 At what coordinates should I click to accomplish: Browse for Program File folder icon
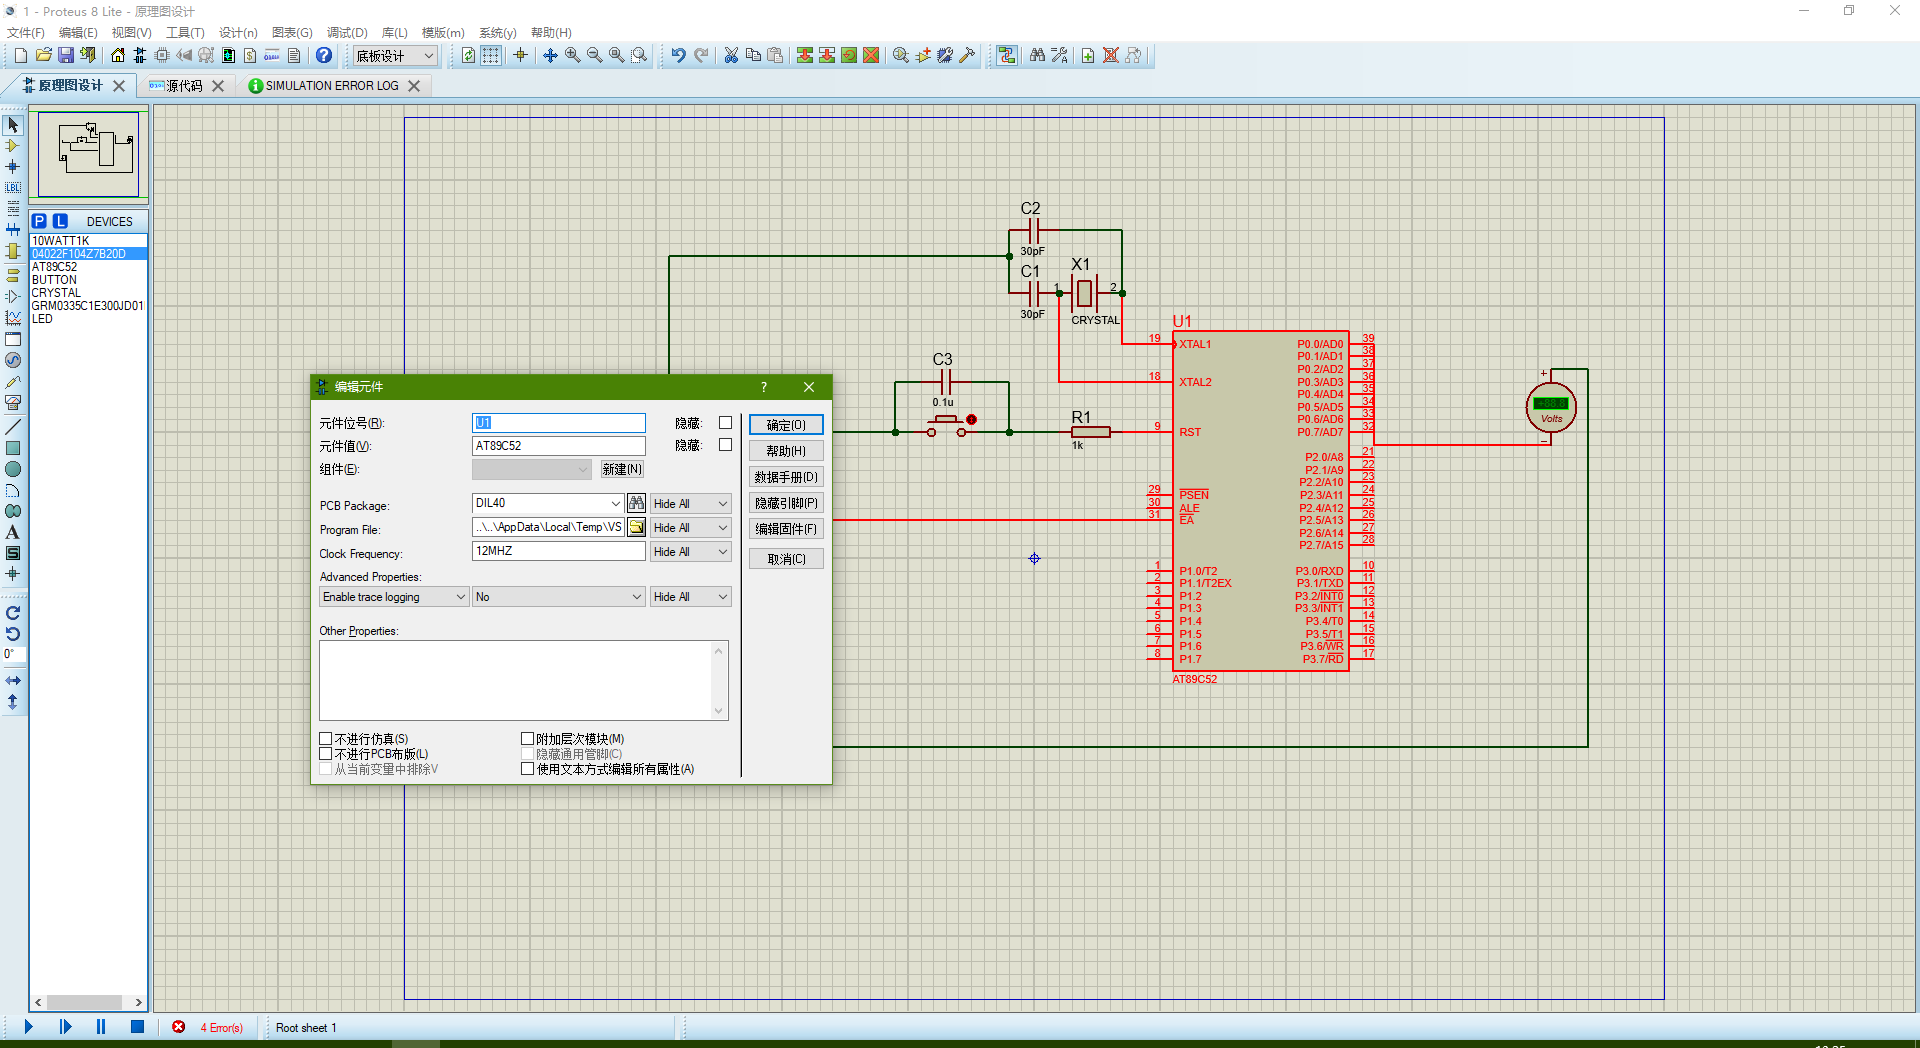(636, 527)
